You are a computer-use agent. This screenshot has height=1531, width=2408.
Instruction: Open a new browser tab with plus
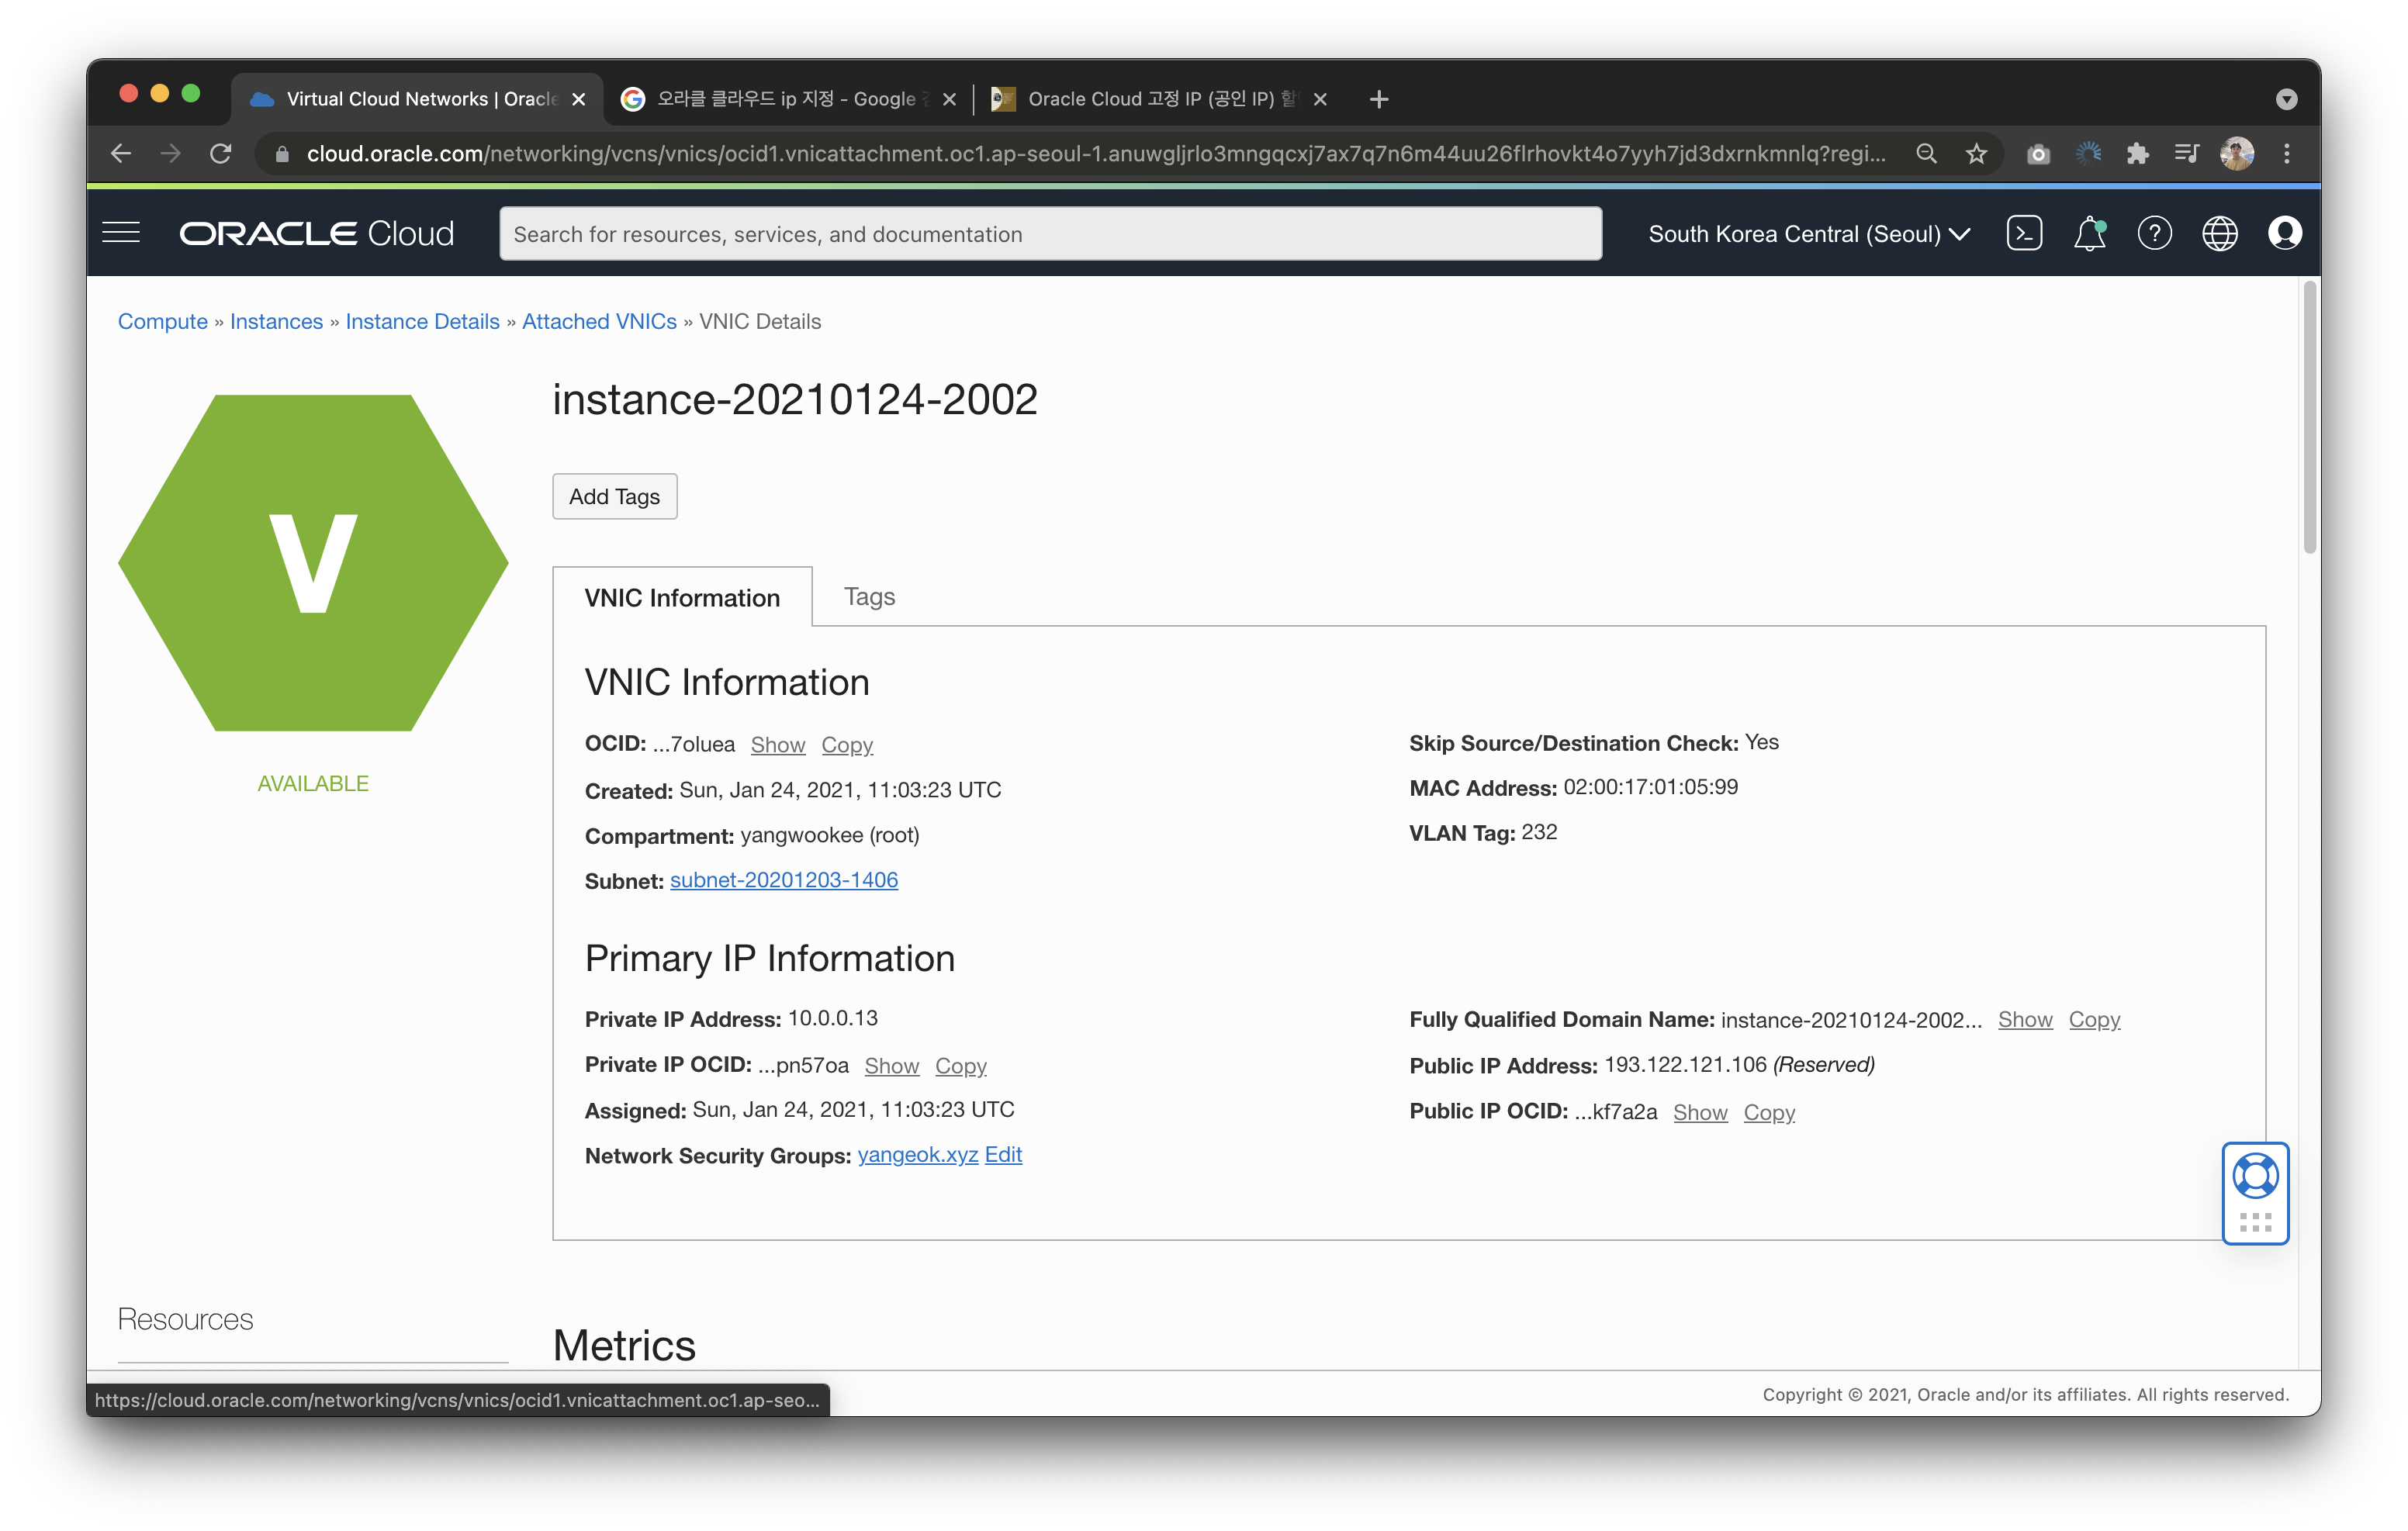[1378, 99]
